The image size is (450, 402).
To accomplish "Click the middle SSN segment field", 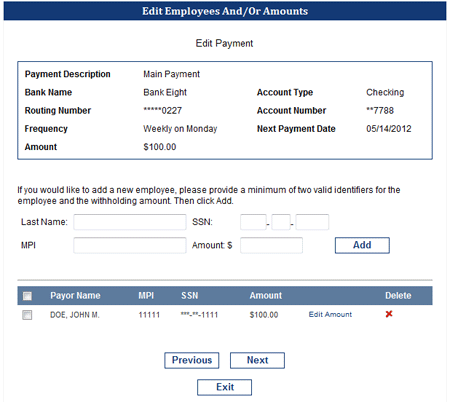I will 281,222.
